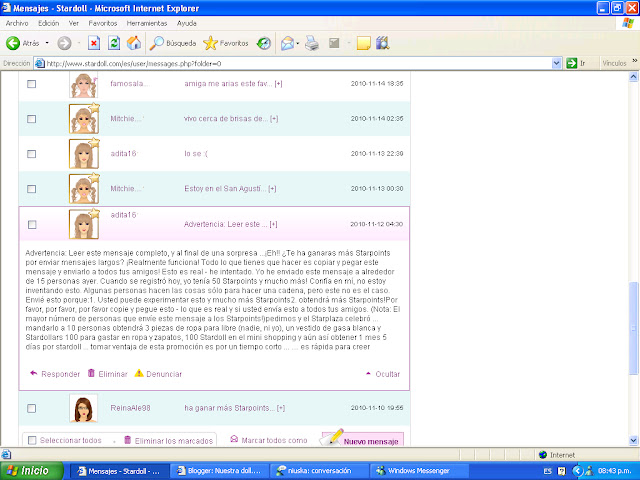
Task: Expand the Mail icon dropdown arrow
Action: [298, 43]
